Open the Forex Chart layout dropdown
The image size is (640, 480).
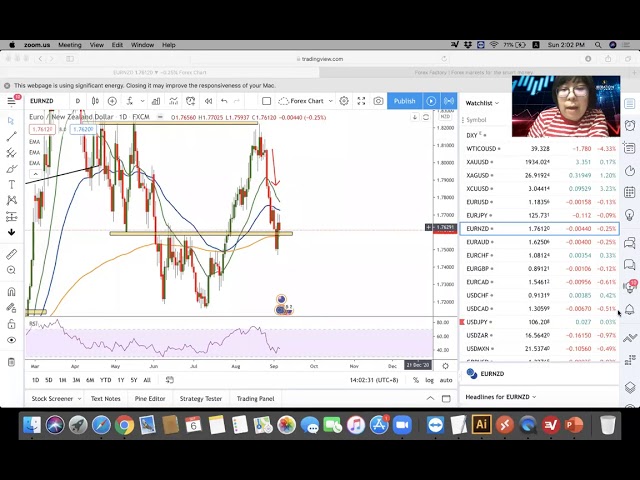tap(306, 101)
